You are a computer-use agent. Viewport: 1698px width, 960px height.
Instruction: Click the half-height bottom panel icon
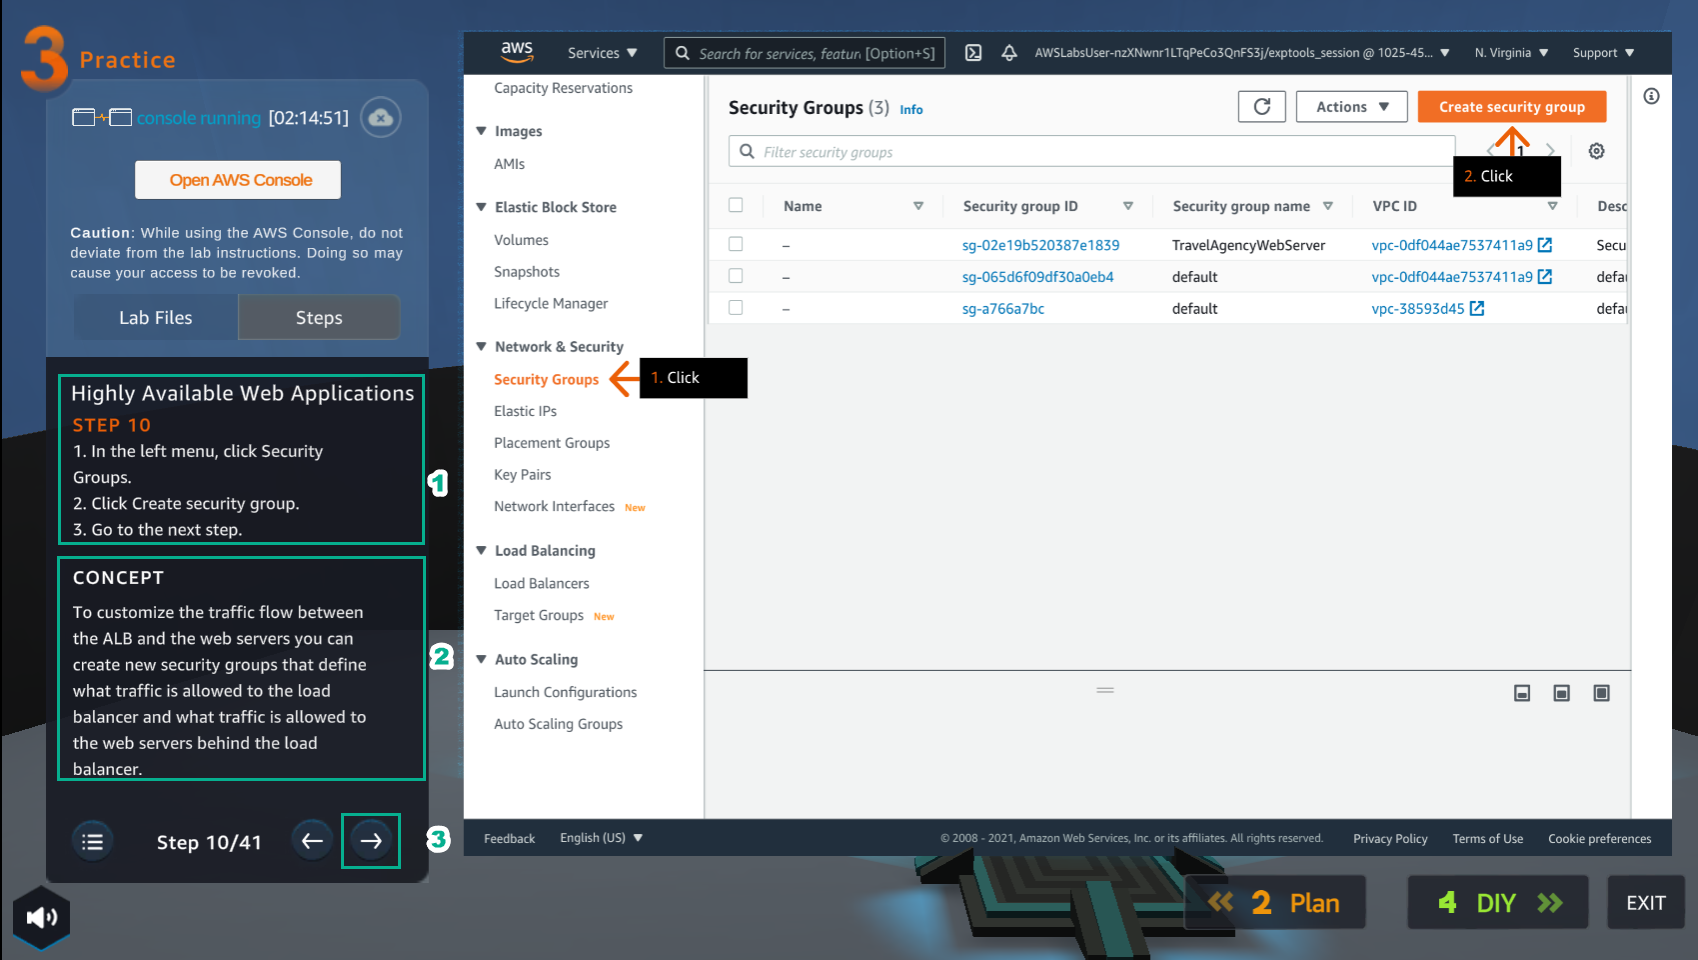pyautogui.click(x=1562, y=693)
